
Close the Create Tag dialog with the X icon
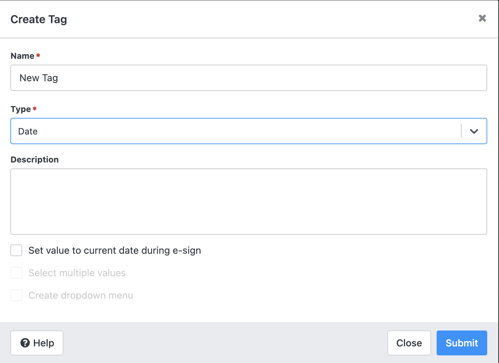[482, 18]
